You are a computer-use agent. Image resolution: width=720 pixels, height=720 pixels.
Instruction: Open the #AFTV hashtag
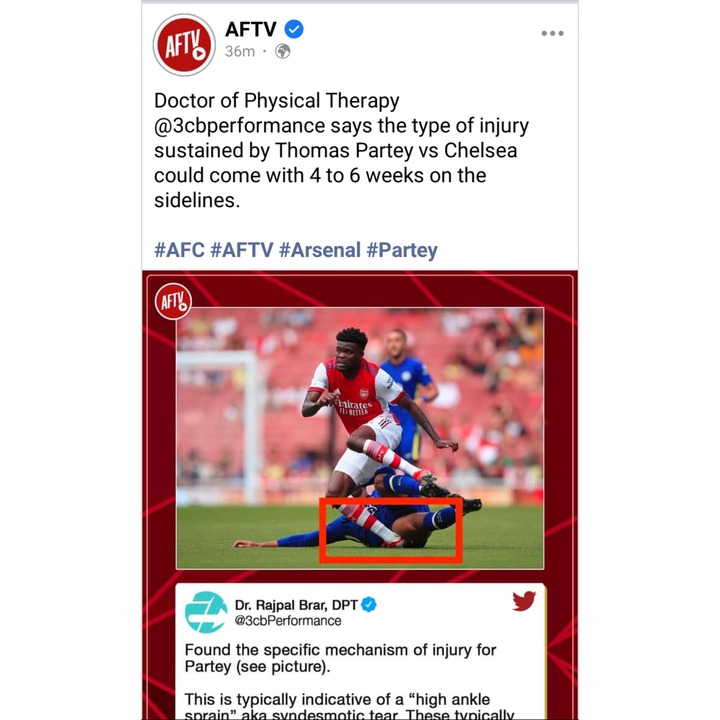coord(242,250)
